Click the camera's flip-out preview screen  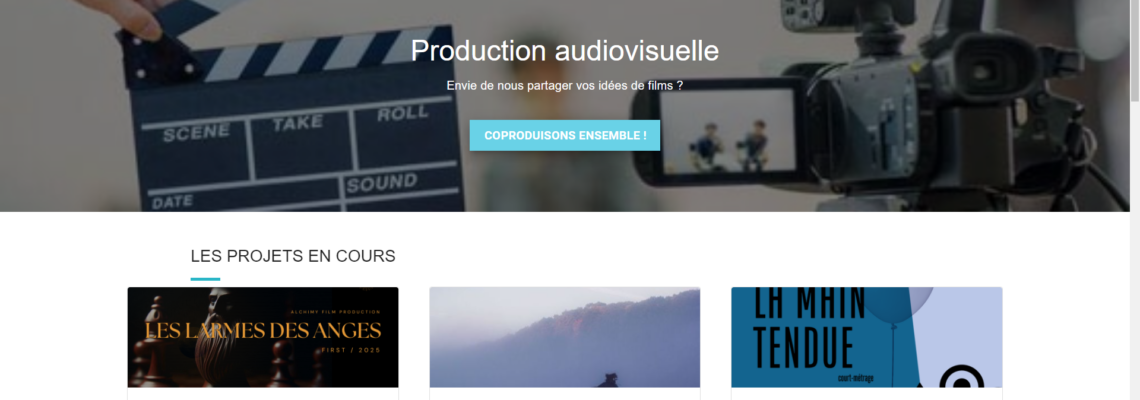click(x=728, y=131)
